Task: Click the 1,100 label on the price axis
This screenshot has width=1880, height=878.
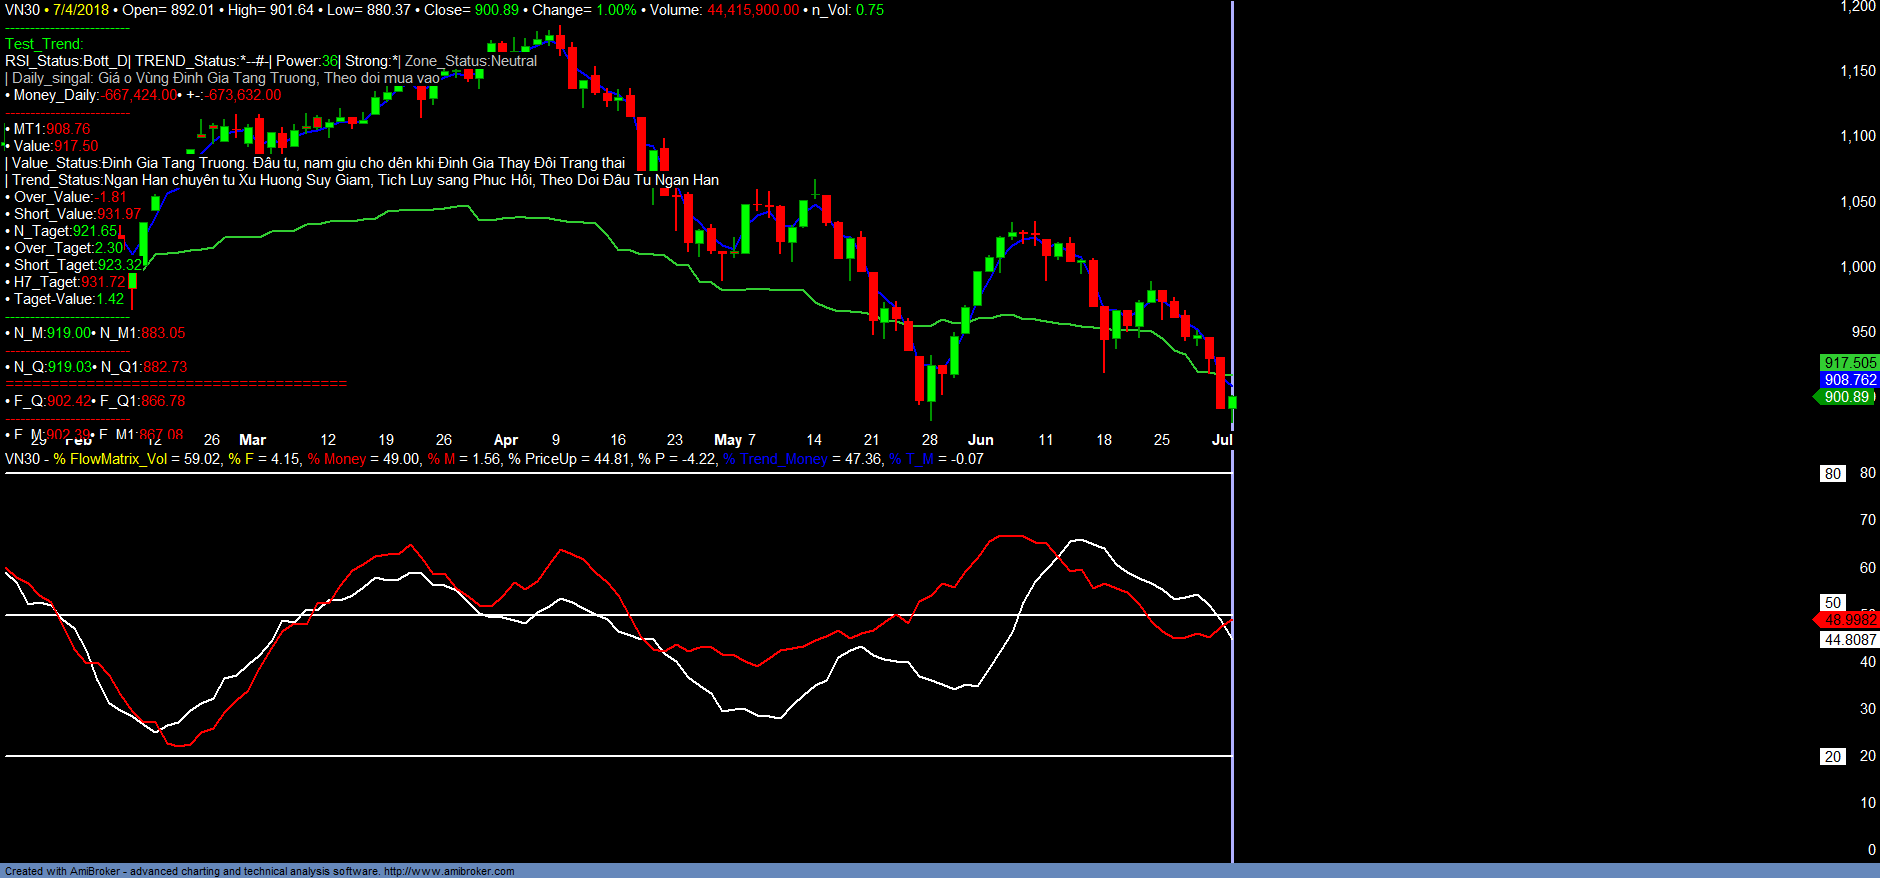Action: (x=1857, y=136)
